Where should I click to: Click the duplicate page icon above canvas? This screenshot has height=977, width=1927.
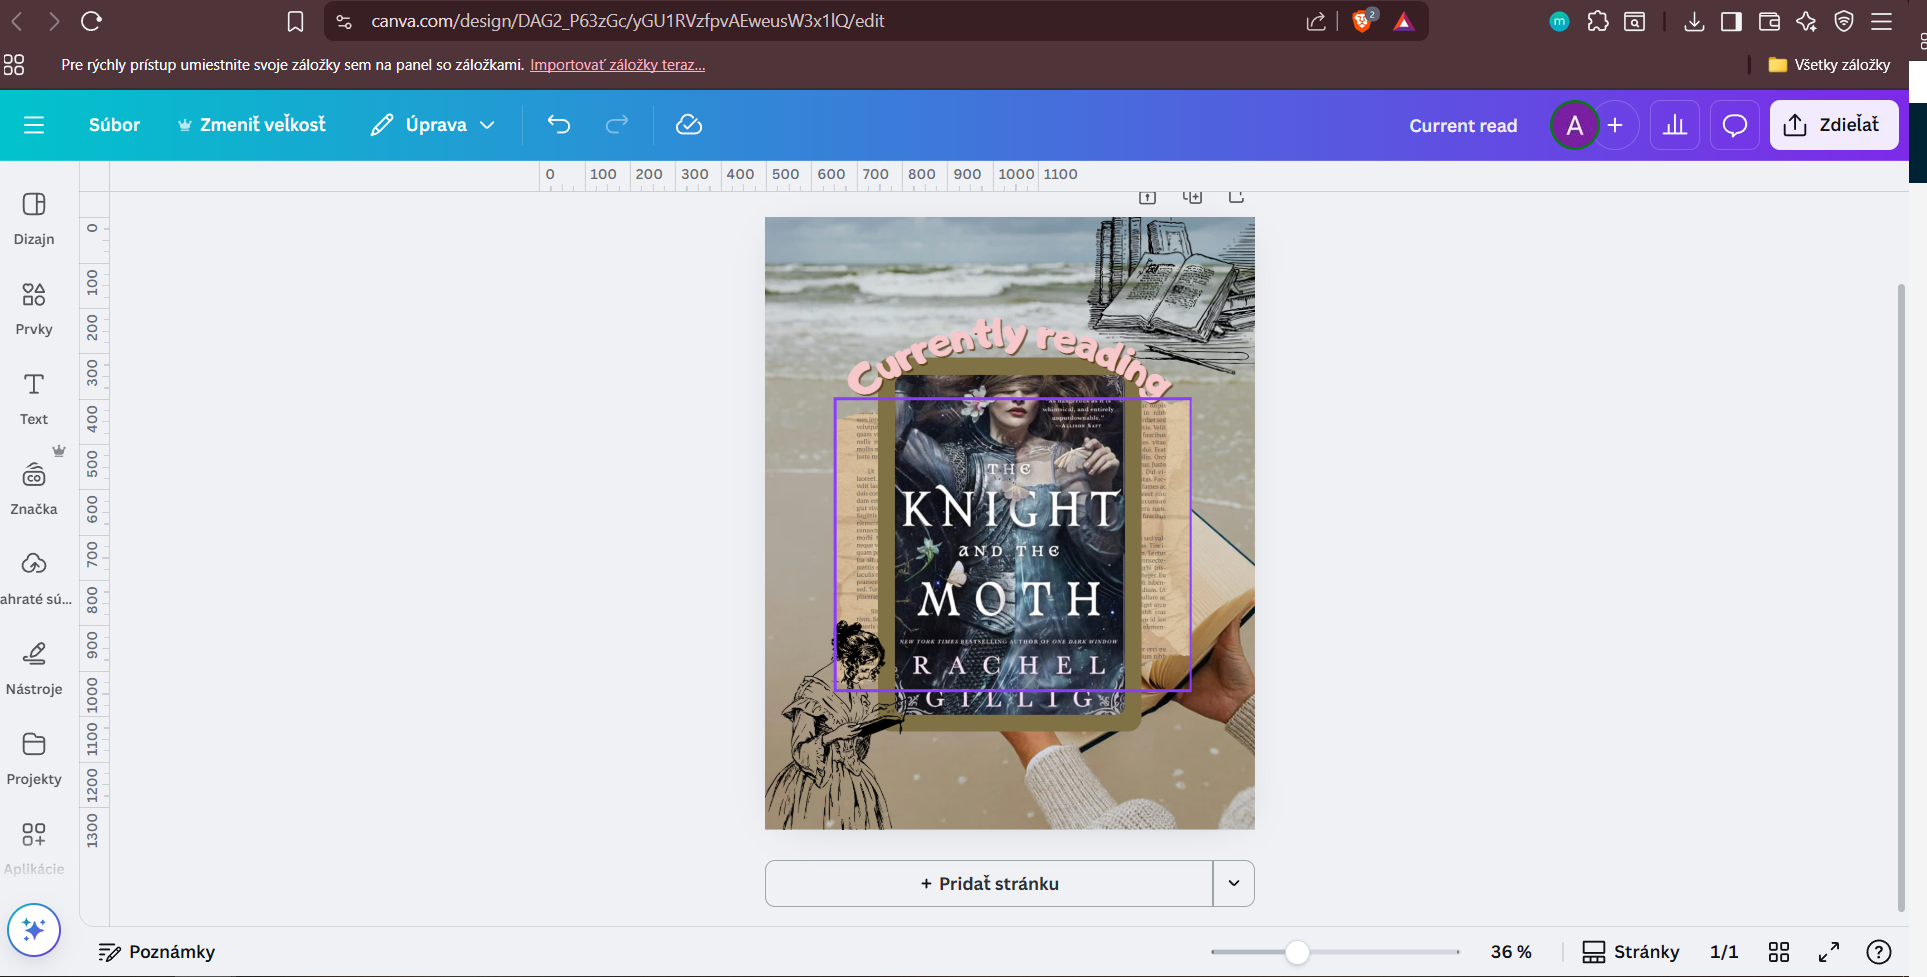(x=1192, y=197)
